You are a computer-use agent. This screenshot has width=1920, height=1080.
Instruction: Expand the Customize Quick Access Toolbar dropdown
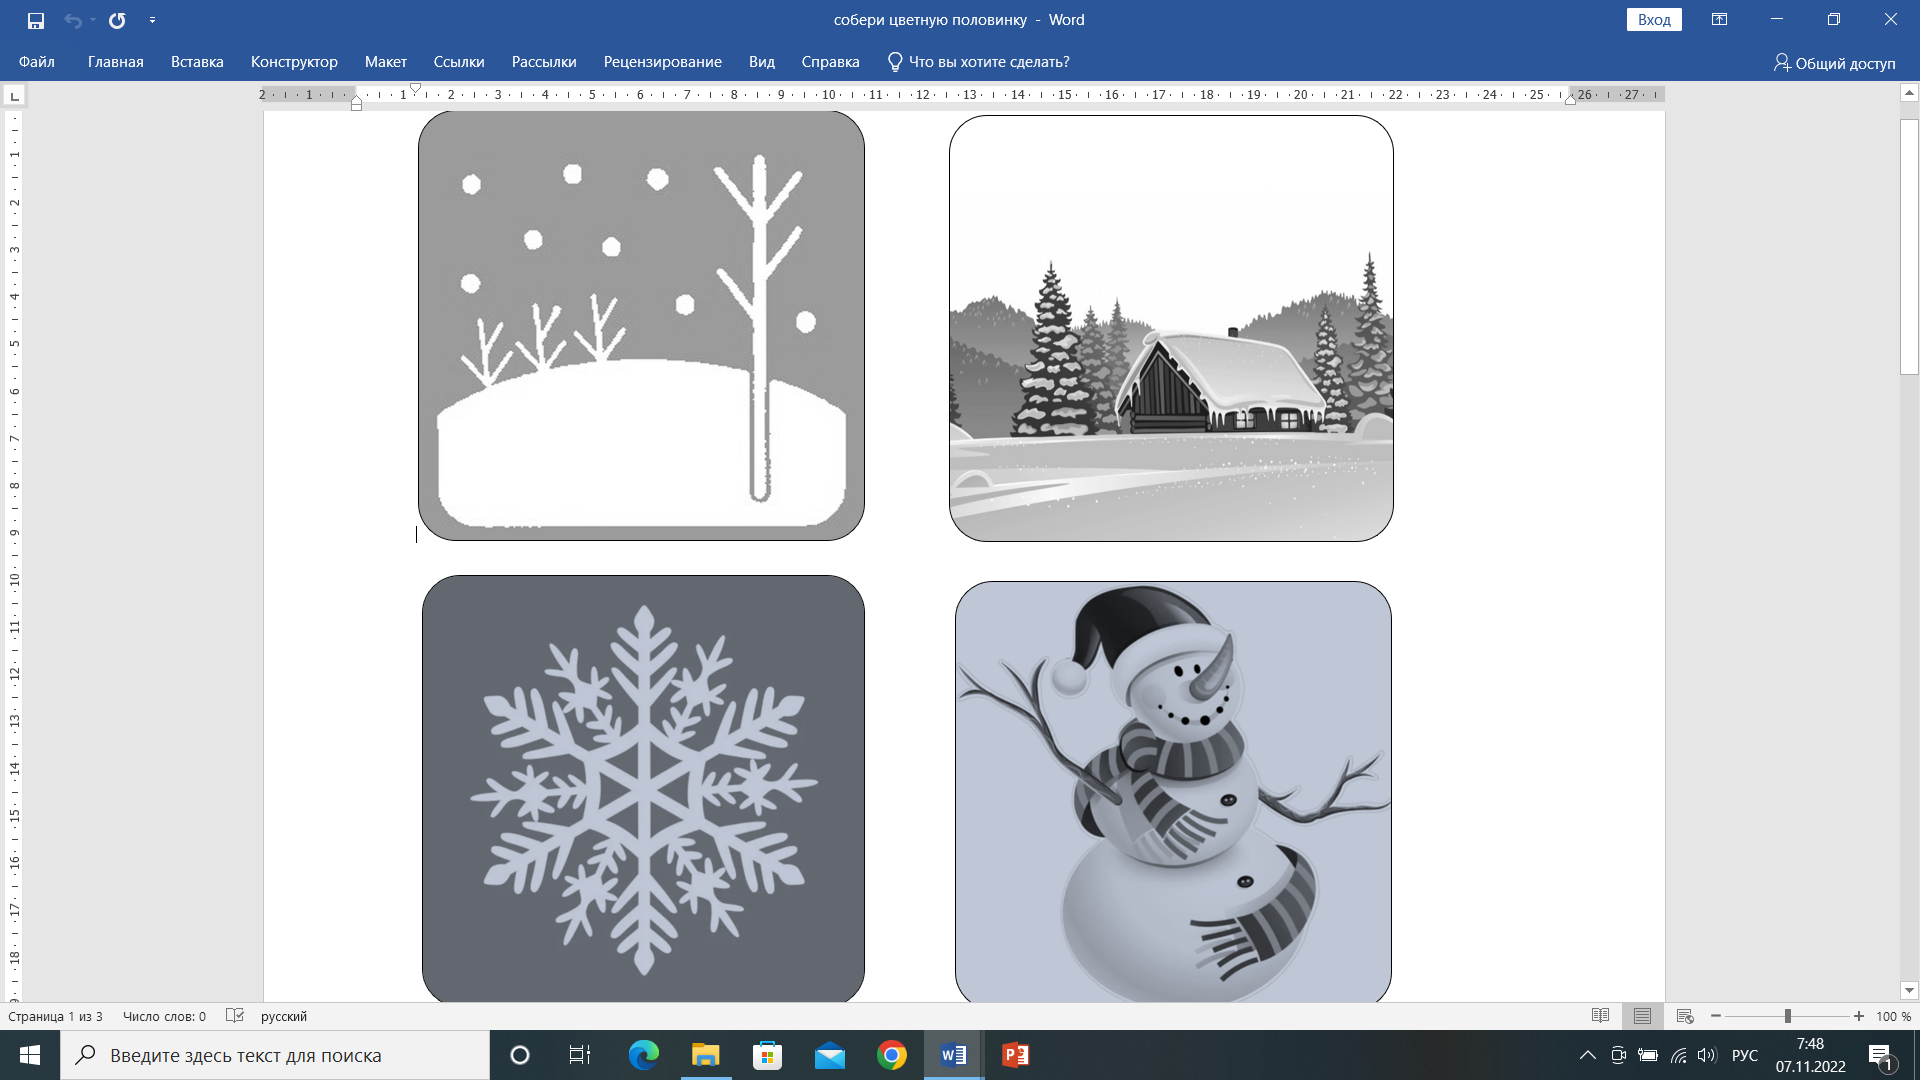click(152, 20)
